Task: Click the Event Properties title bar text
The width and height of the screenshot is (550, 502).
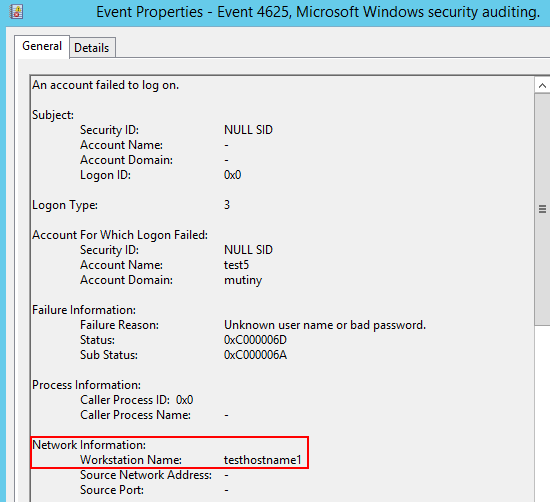Action: pos(318,12)
